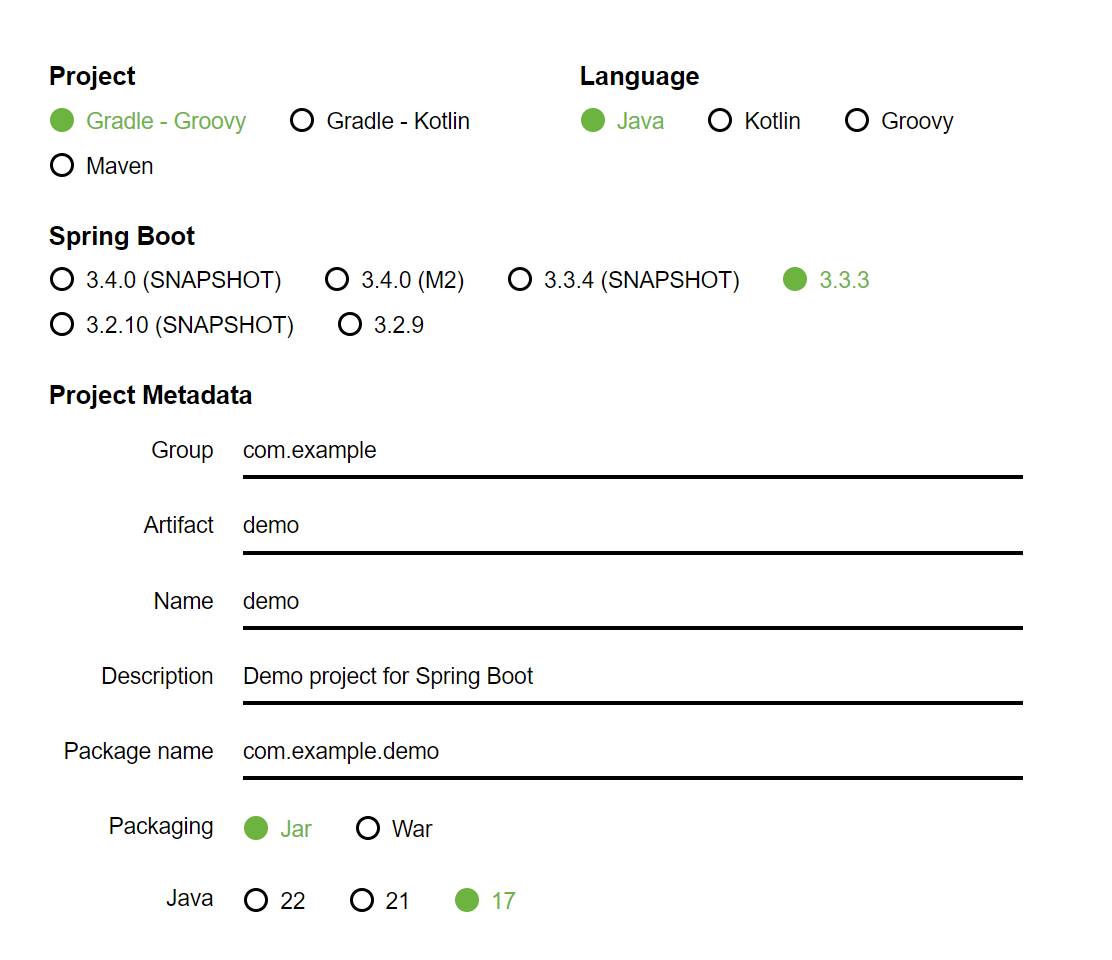Image resolution: width=1112 pixels, height=960 pixels.
Task: Select Spring Boot 3.4.0 (SNAPSHOT)
Action: pyautogui.click(x=62, y=280)
